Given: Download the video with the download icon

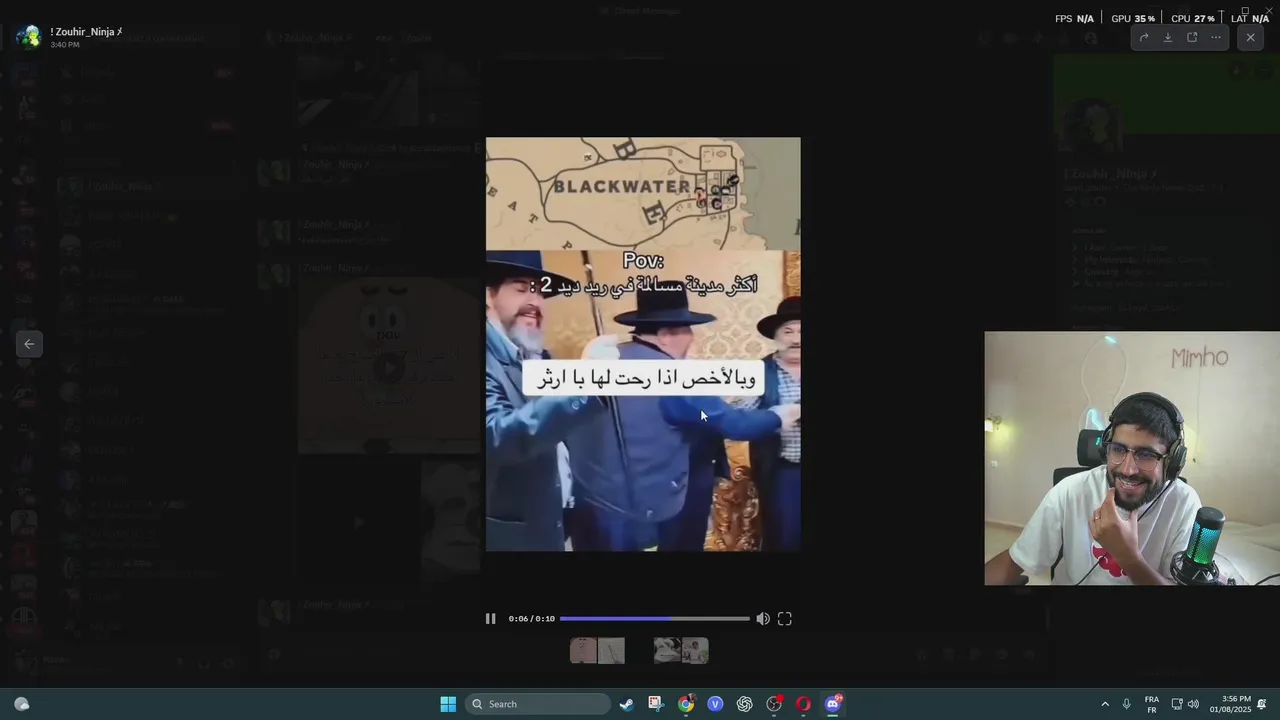Looking at the screenshot, I should 1168,37.
